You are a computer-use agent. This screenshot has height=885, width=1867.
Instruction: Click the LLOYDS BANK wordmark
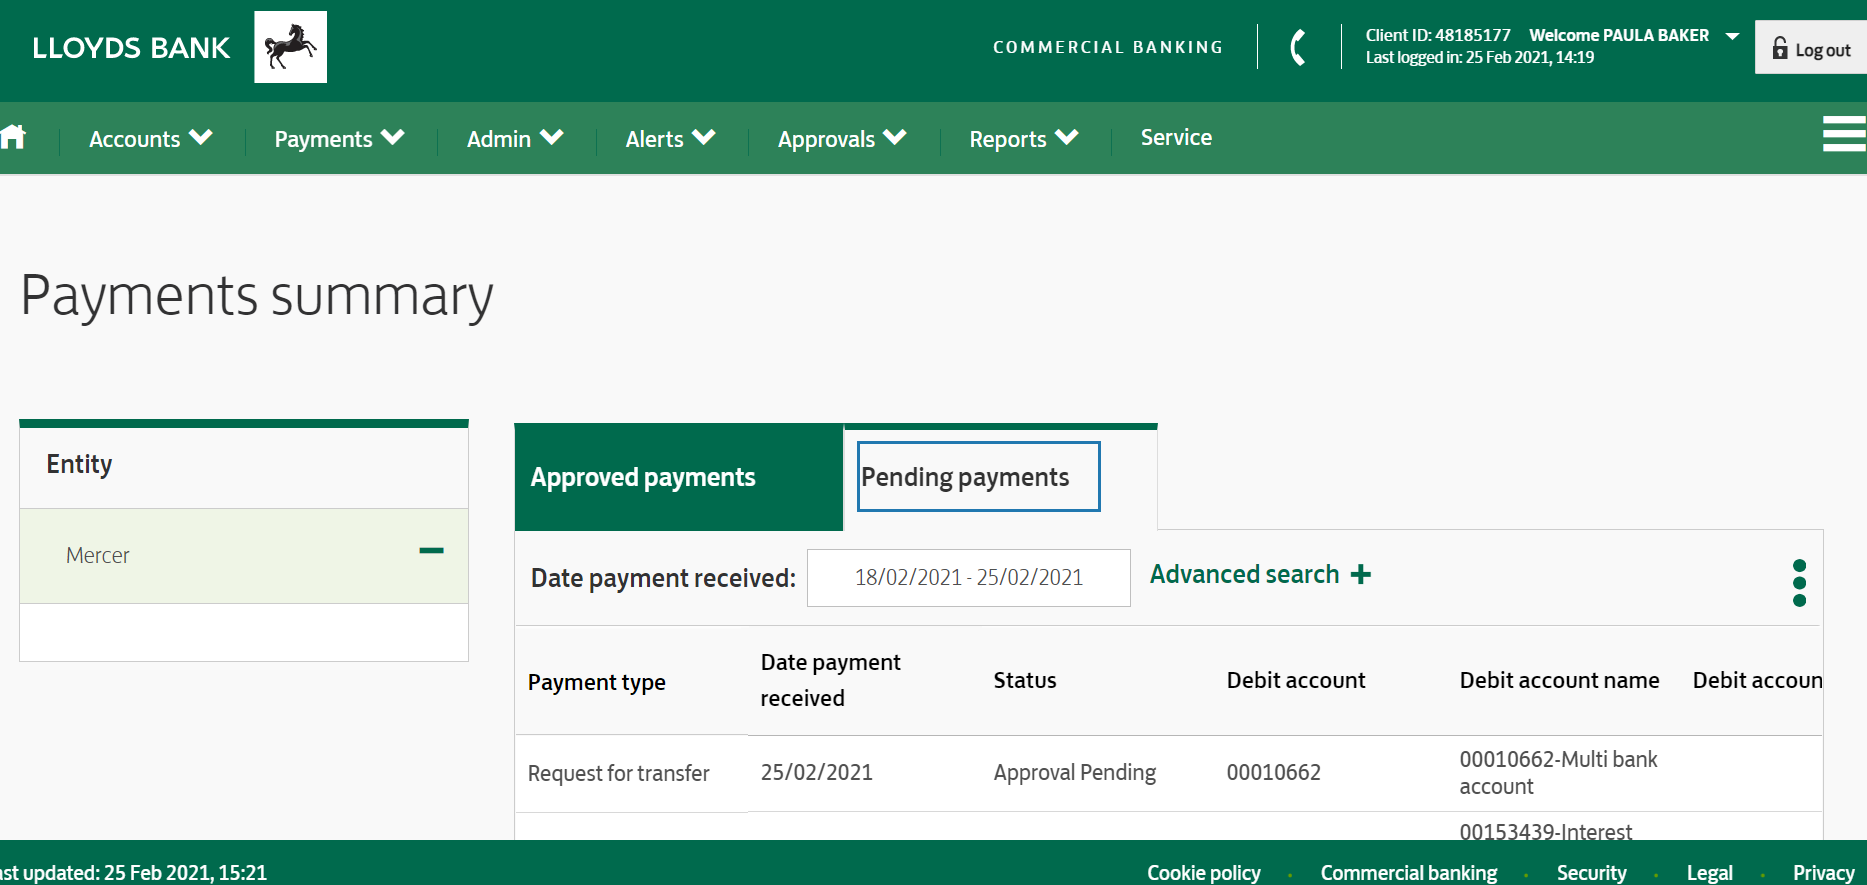coord(131,48)
